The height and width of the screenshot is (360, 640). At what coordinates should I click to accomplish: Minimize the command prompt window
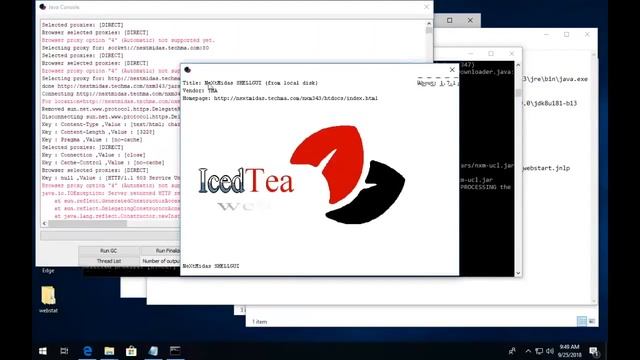tap(470, 53)
